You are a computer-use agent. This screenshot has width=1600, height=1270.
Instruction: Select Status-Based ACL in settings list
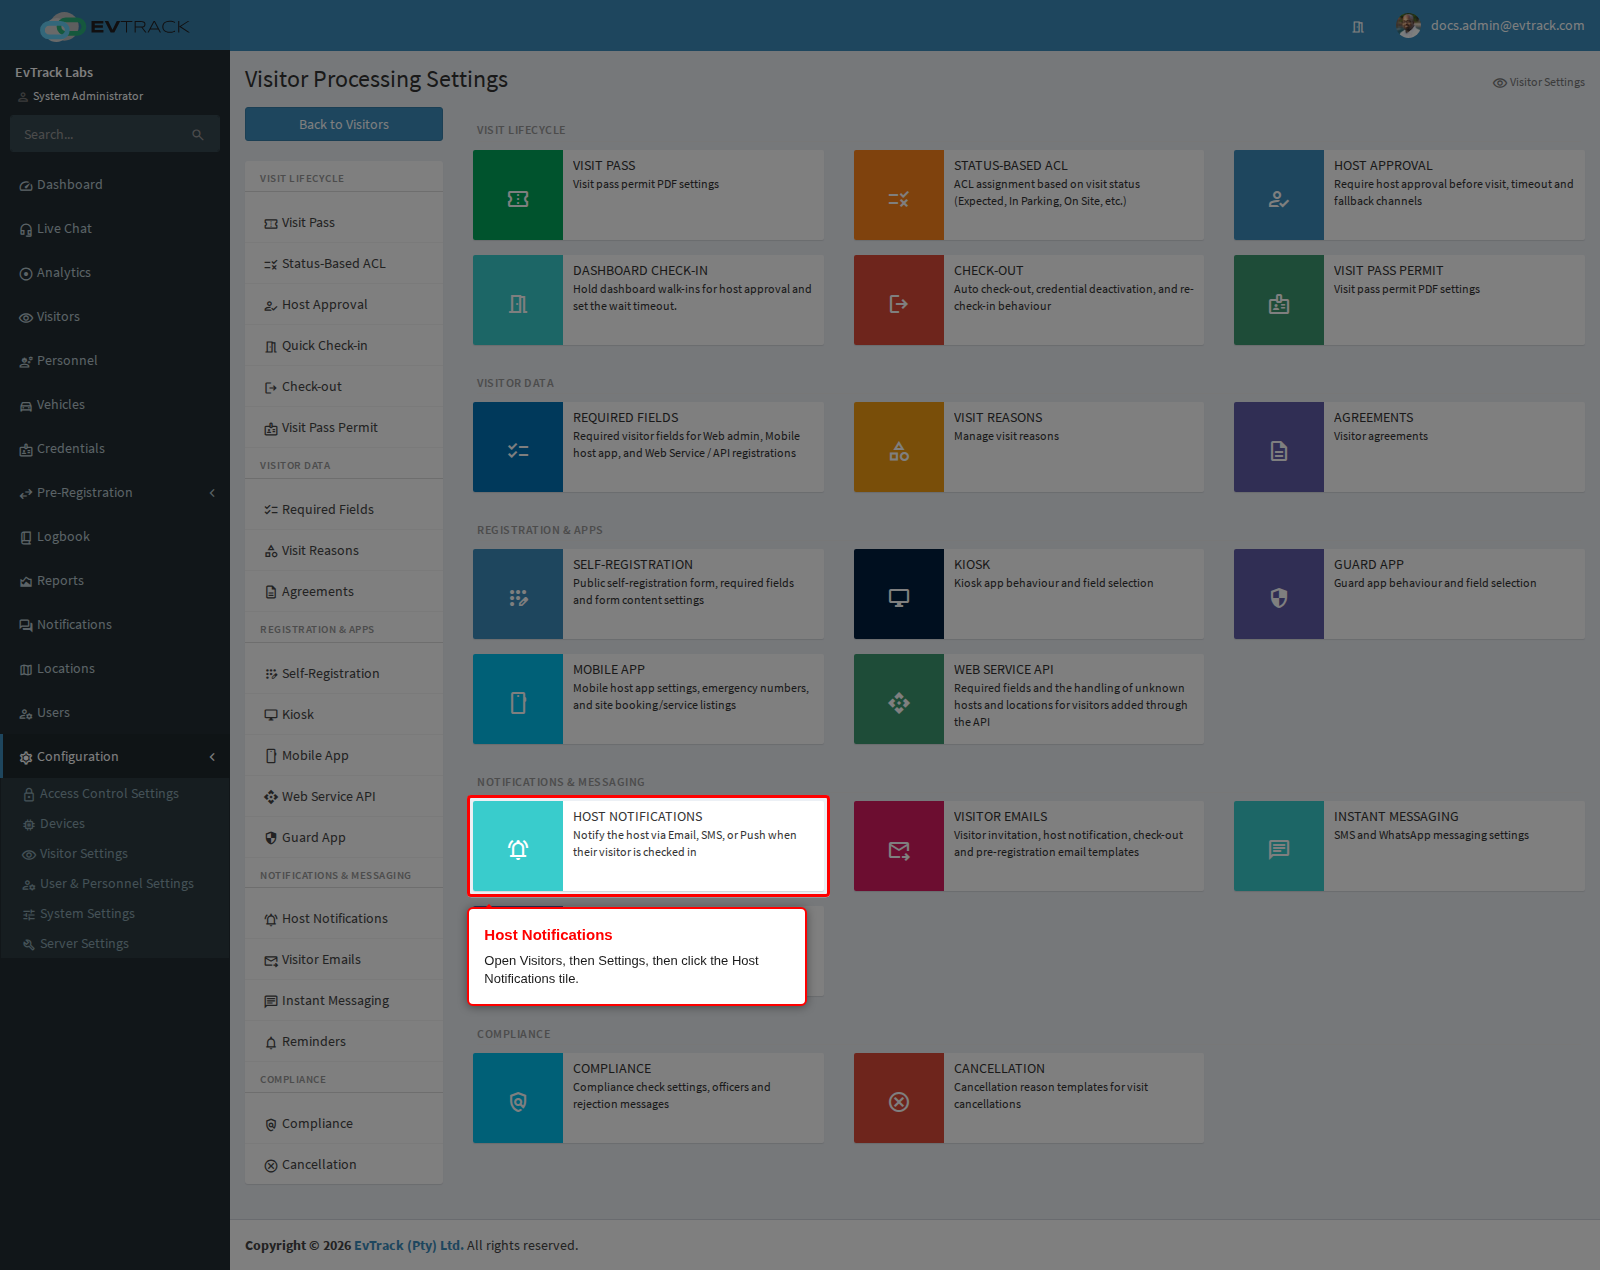pyautogui.click(x=344, y=264)
